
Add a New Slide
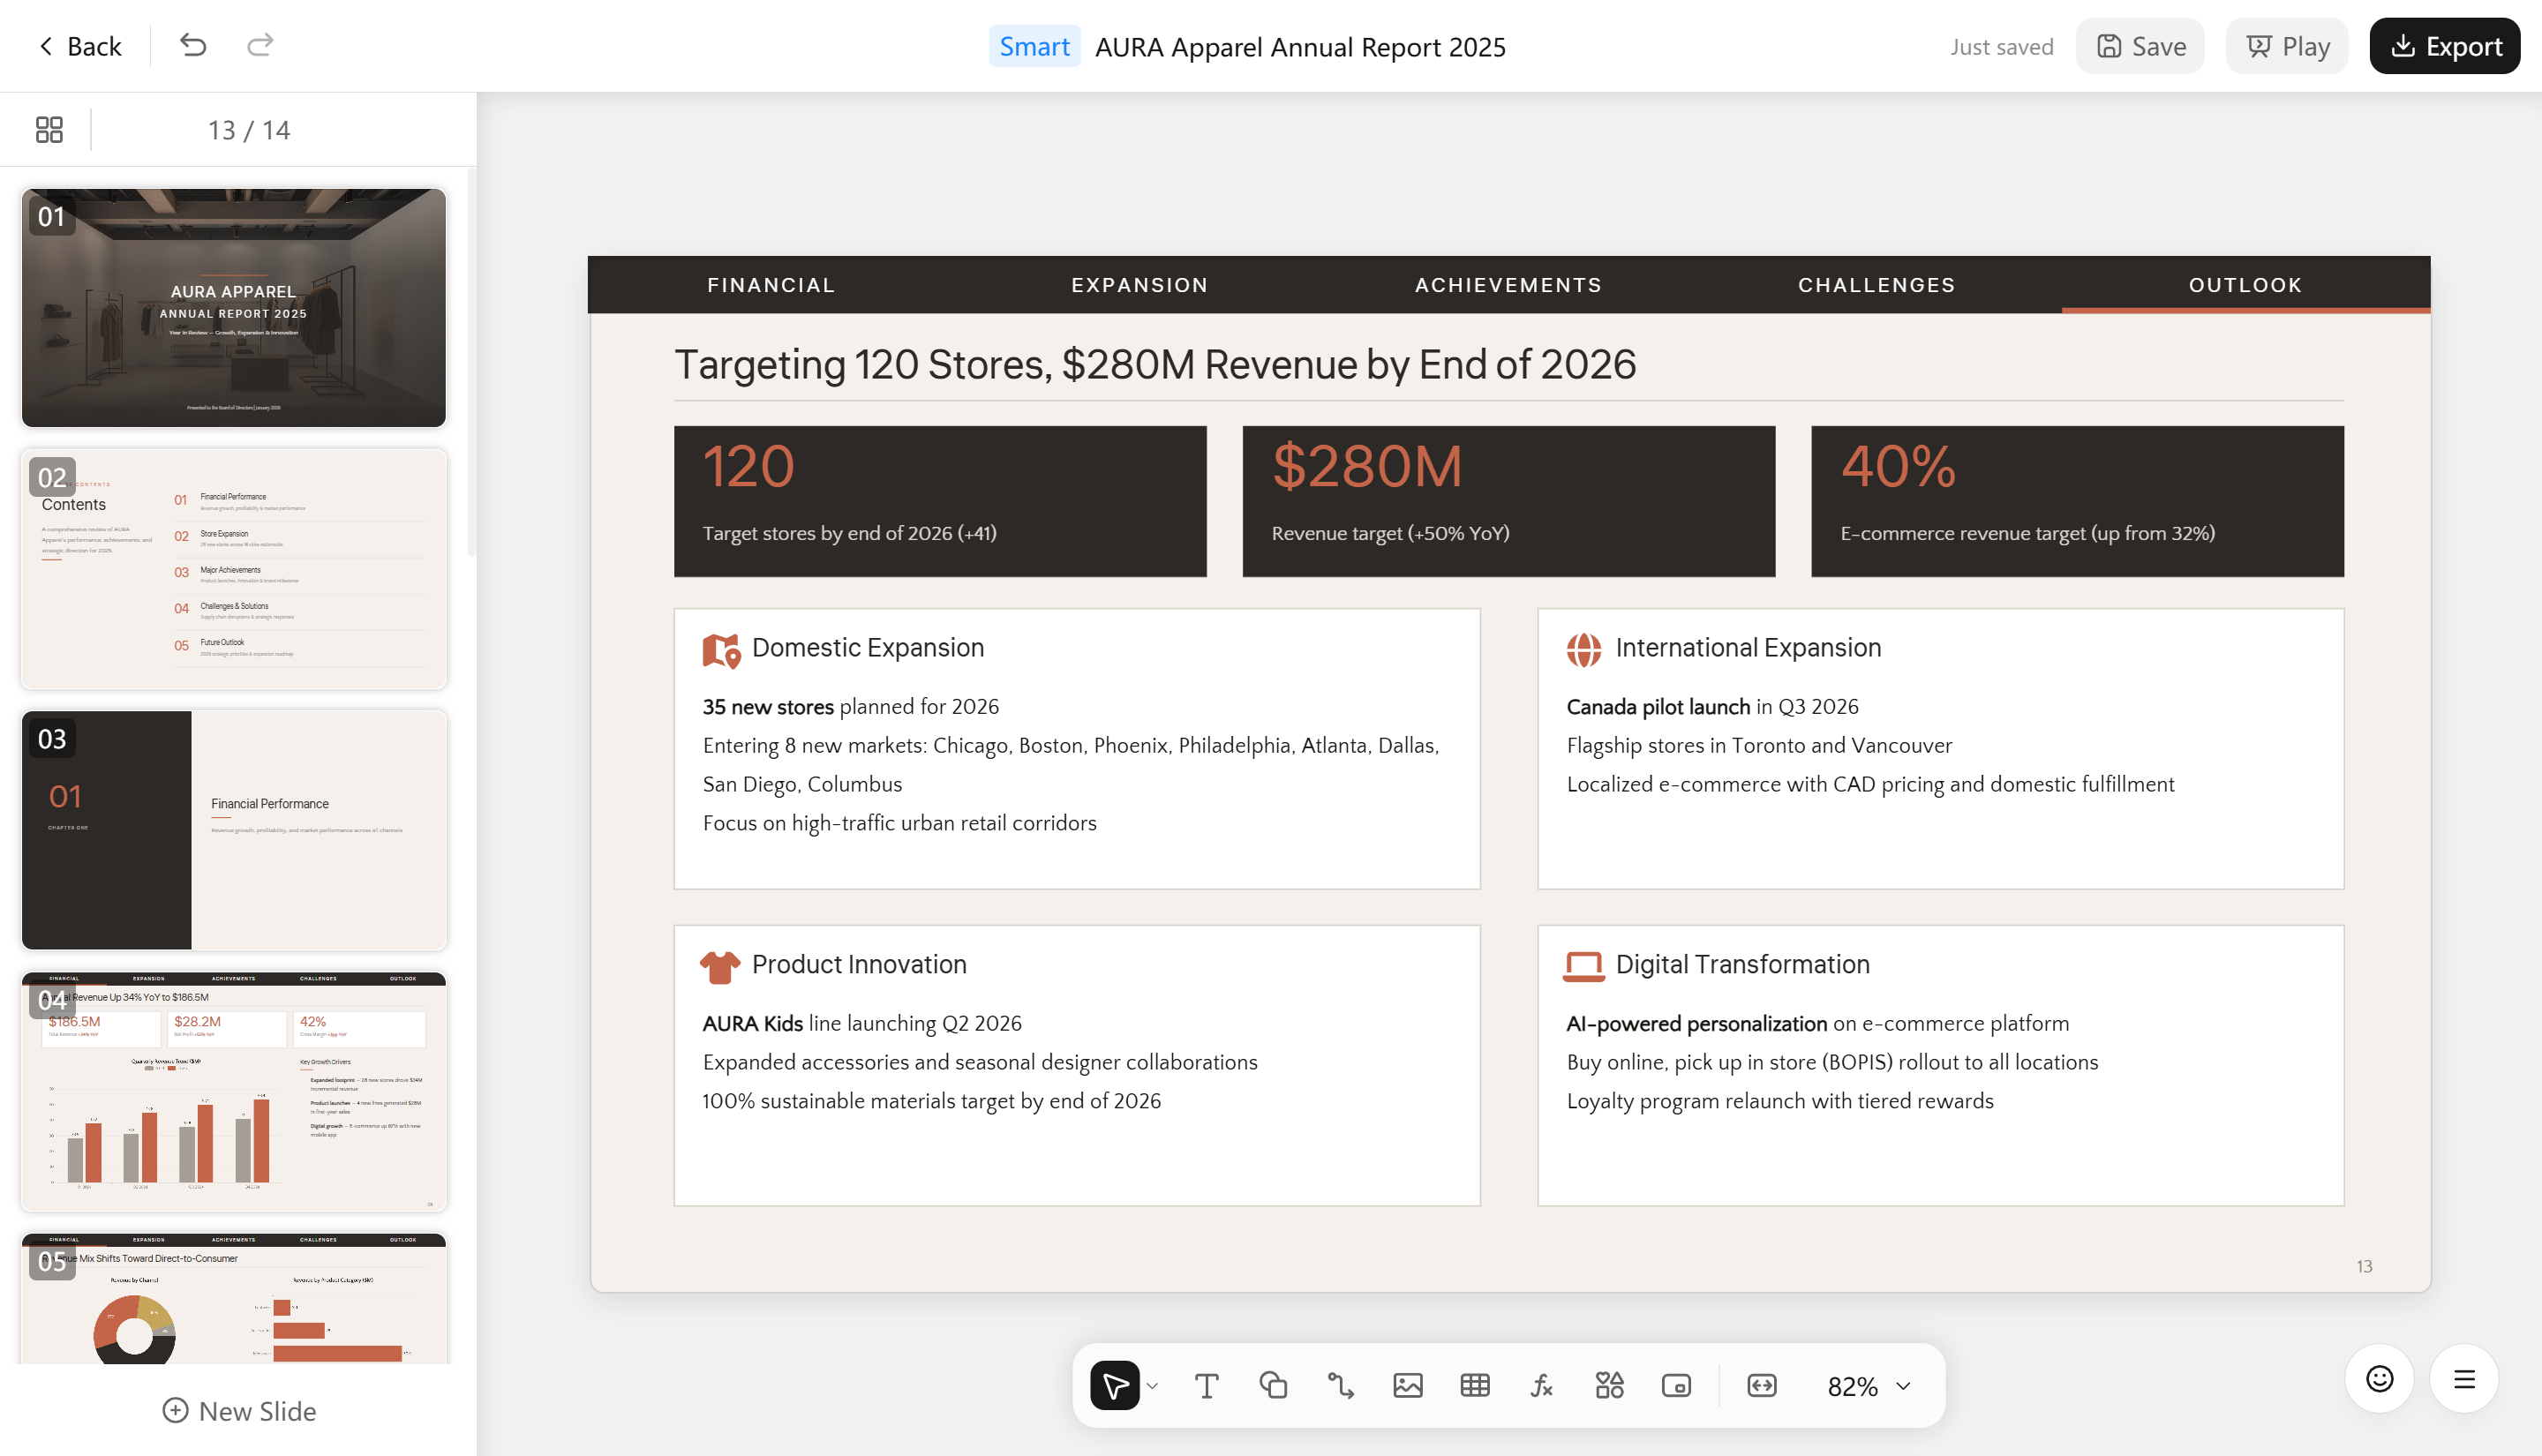pyautogui.click(x=239, y=1410)
